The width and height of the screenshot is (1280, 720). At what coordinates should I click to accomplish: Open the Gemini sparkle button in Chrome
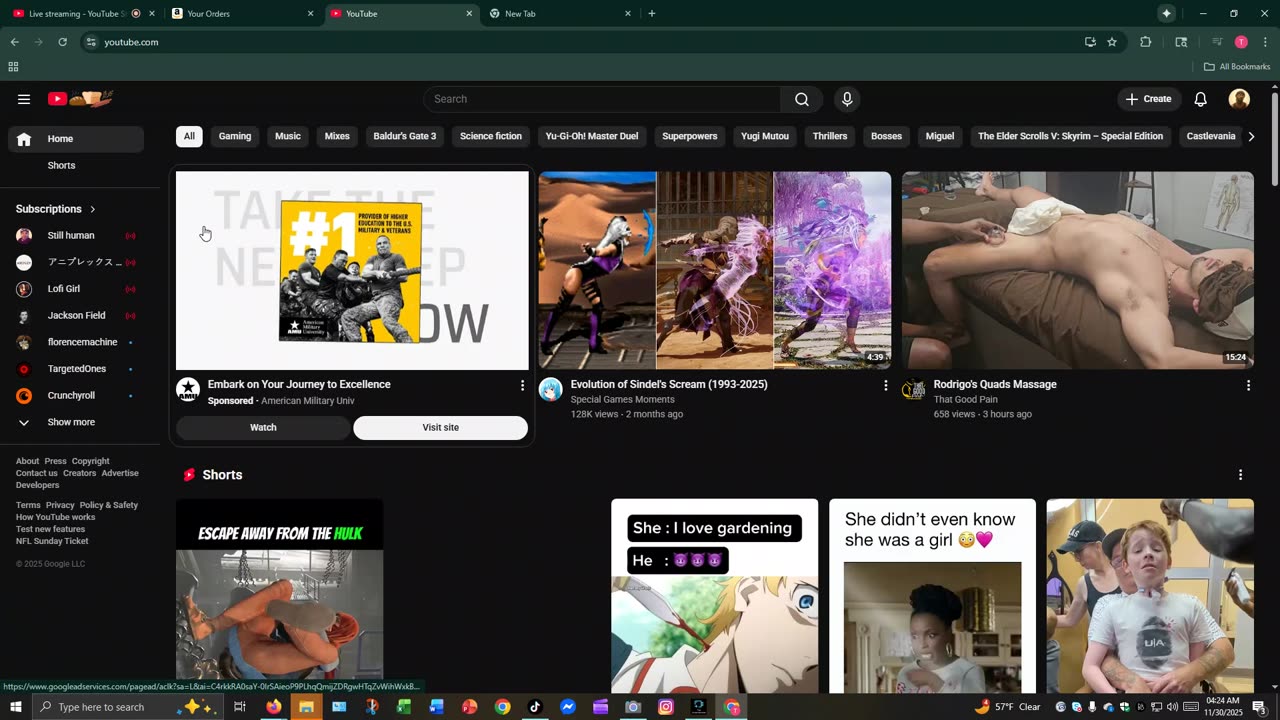coord(1166,13)
